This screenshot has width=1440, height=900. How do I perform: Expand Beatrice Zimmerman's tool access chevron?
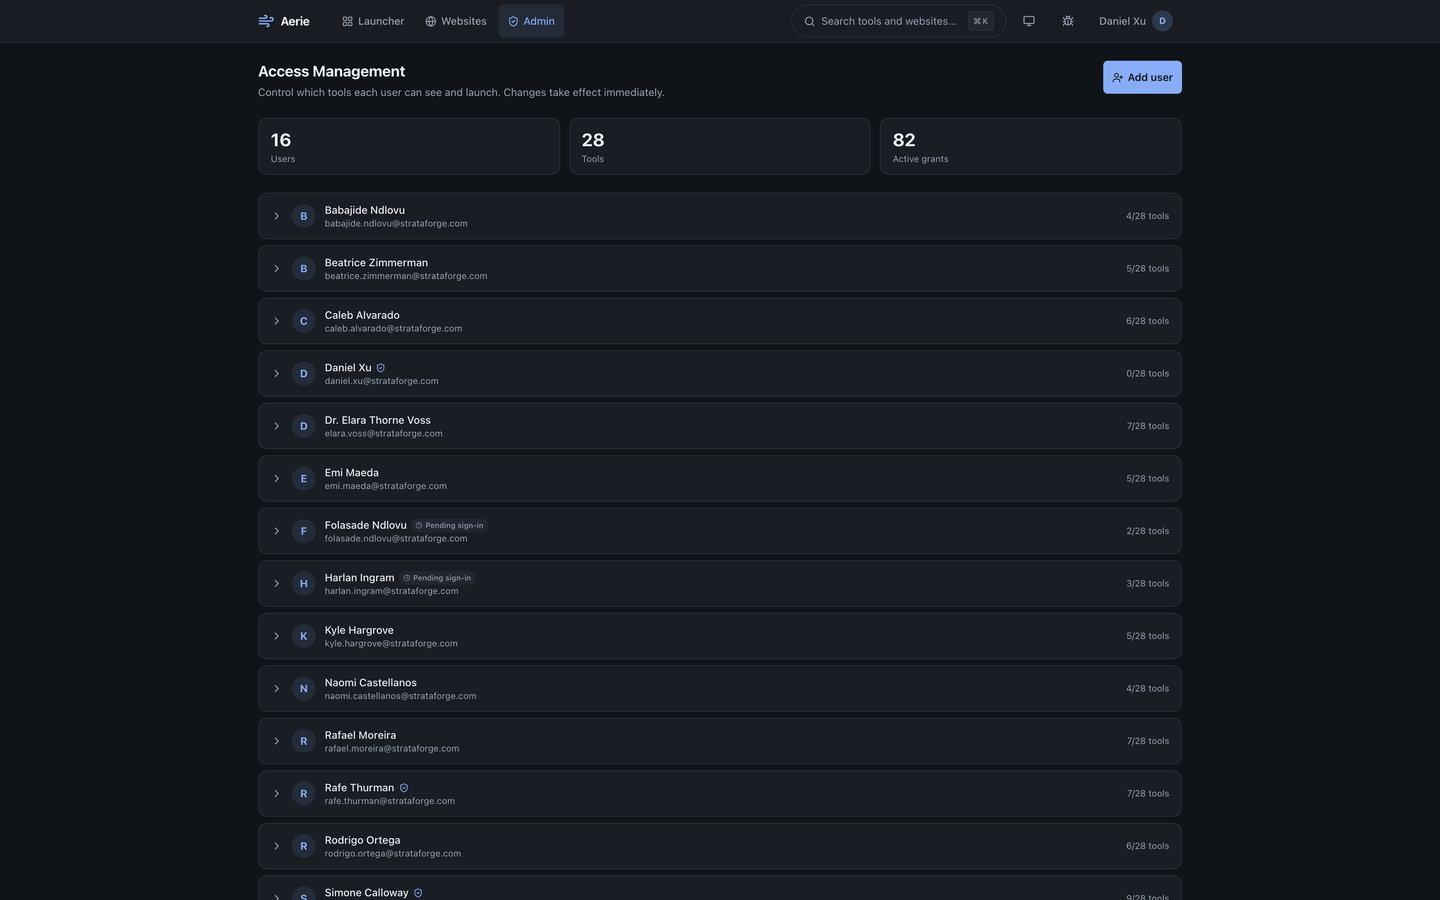pyautogui.click(x=277, y=269)
